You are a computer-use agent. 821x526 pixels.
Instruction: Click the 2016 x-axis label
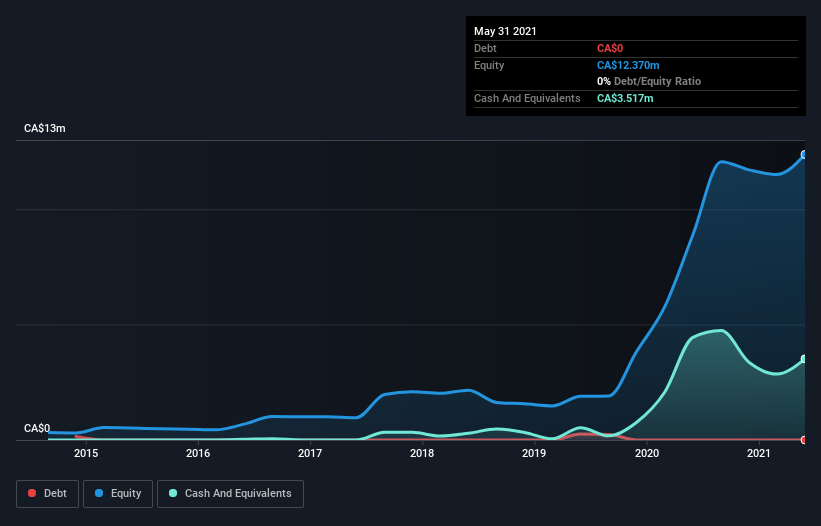point(198,454)
